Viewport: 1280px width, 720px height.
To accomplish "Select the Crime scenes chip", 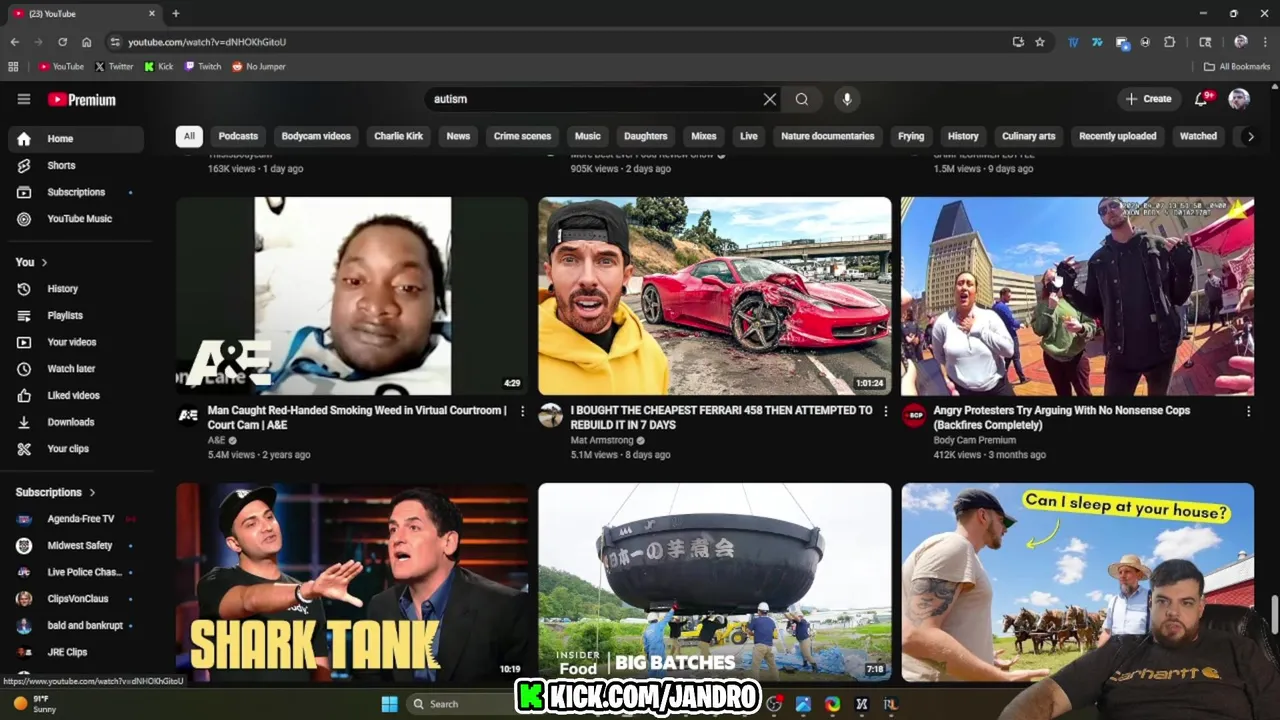I will 522,136.
